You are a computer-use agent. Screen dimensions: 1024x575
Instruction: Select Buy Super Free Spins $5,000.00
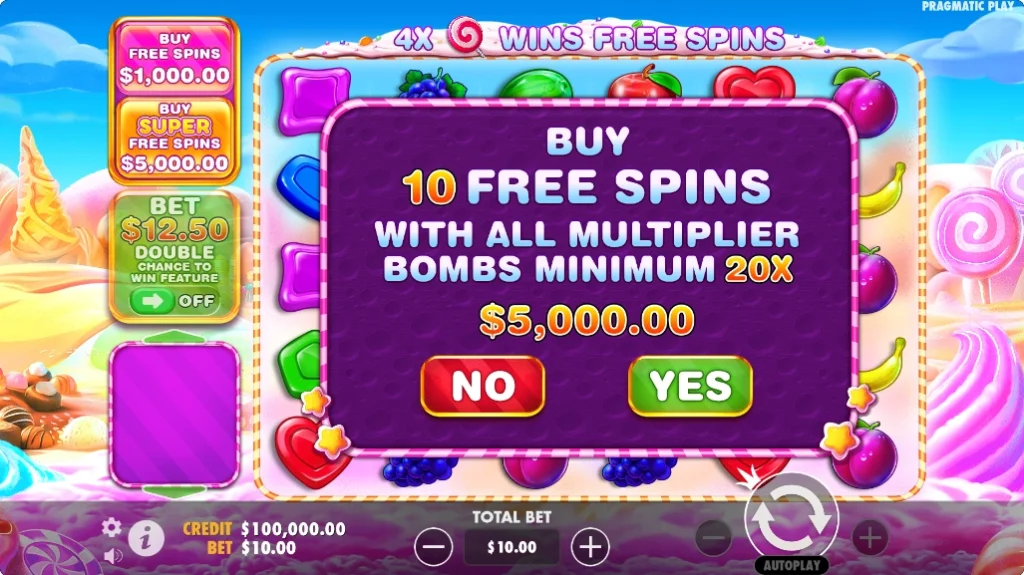(174, 137)
